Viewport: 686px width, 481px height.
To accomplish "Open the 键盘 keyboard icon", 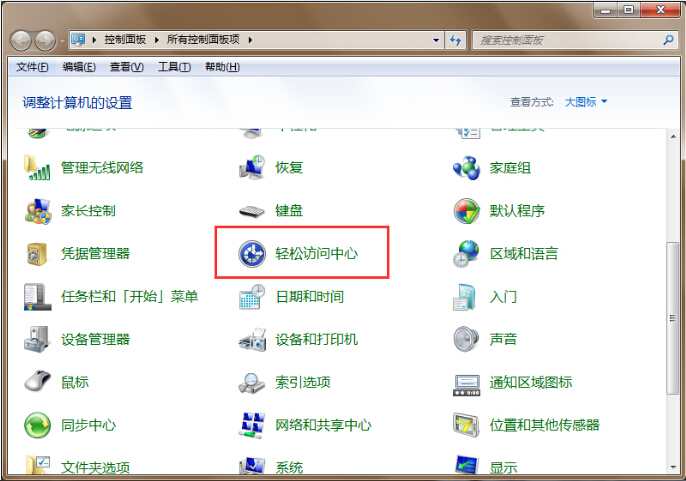I will coord(251,211).
